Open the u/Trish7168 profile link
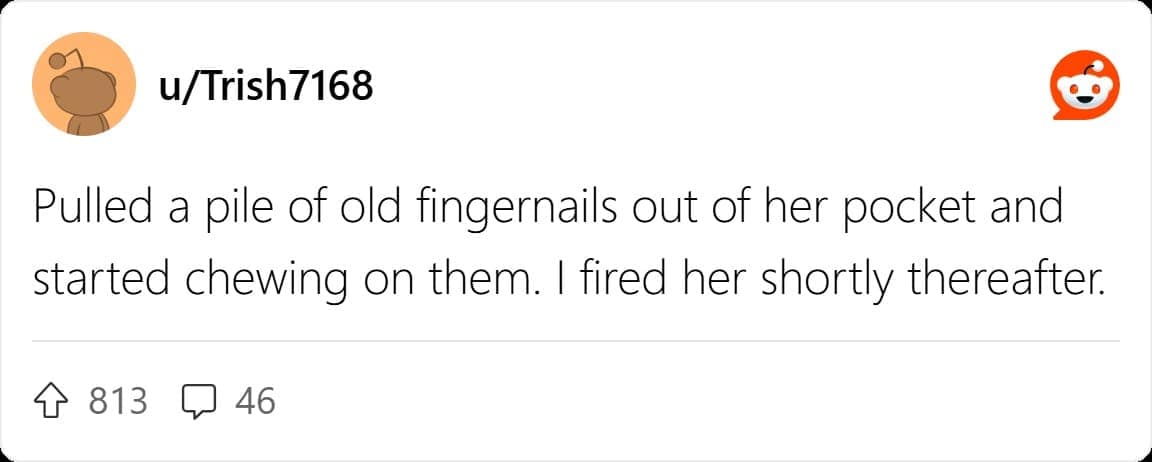 point(265,87)
